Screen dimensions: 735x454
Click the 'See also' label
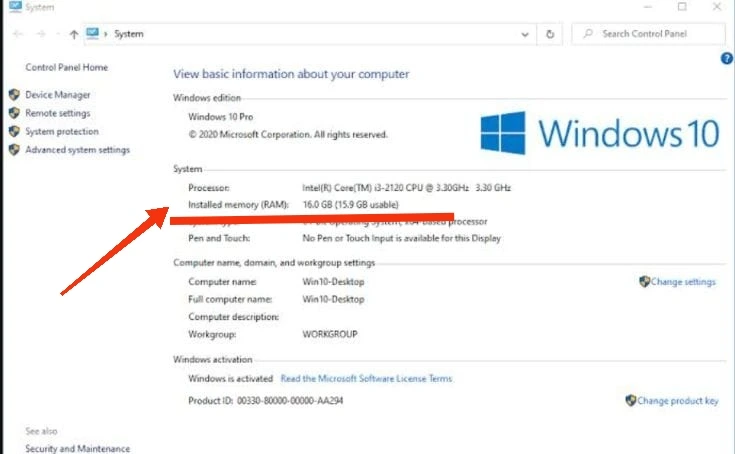tap(41, 431)
